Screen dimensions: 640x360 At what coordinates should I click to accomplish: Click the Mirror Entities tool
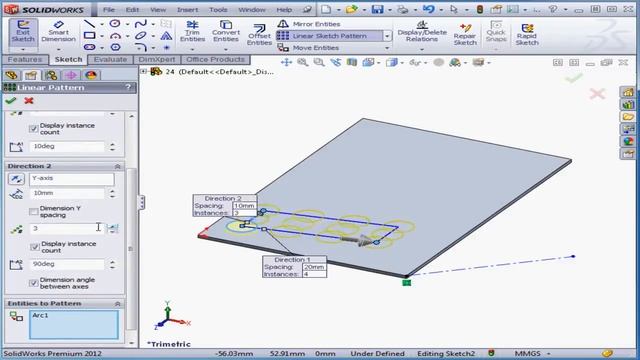(309, 24)
